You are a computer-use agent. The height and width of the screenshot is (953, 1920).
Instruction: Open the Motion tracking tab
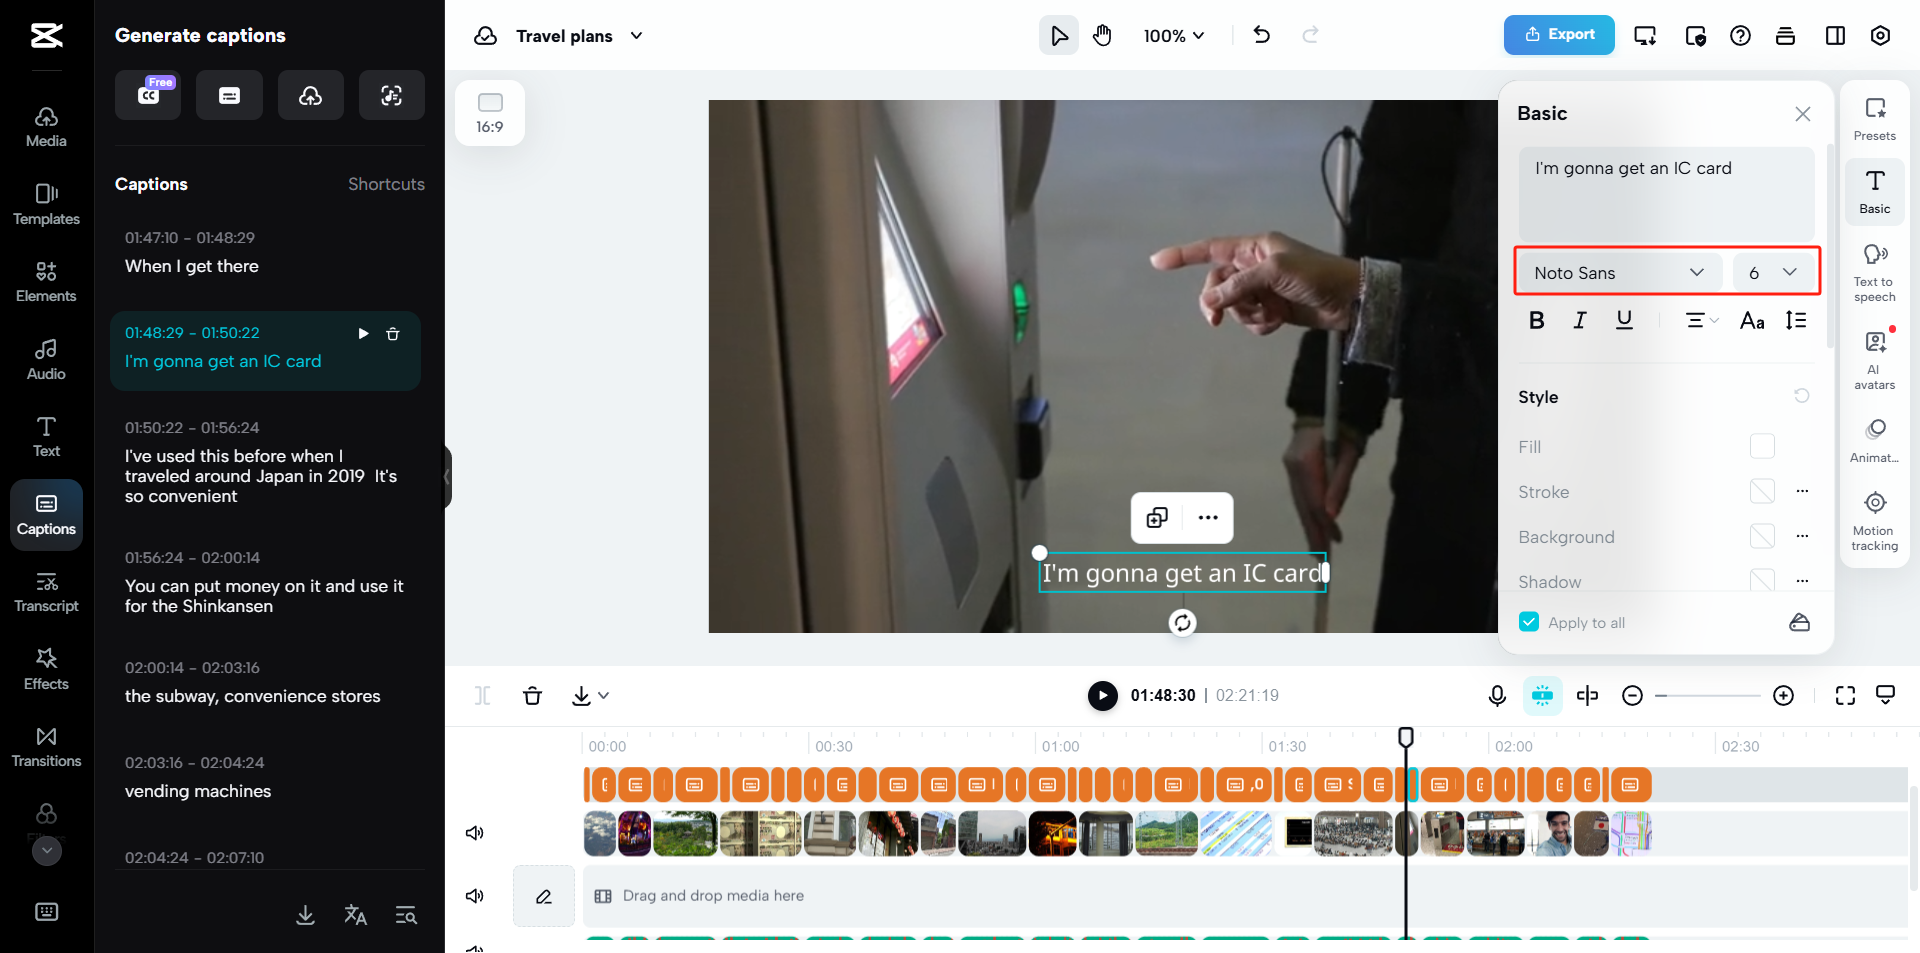click(1874, 521)
